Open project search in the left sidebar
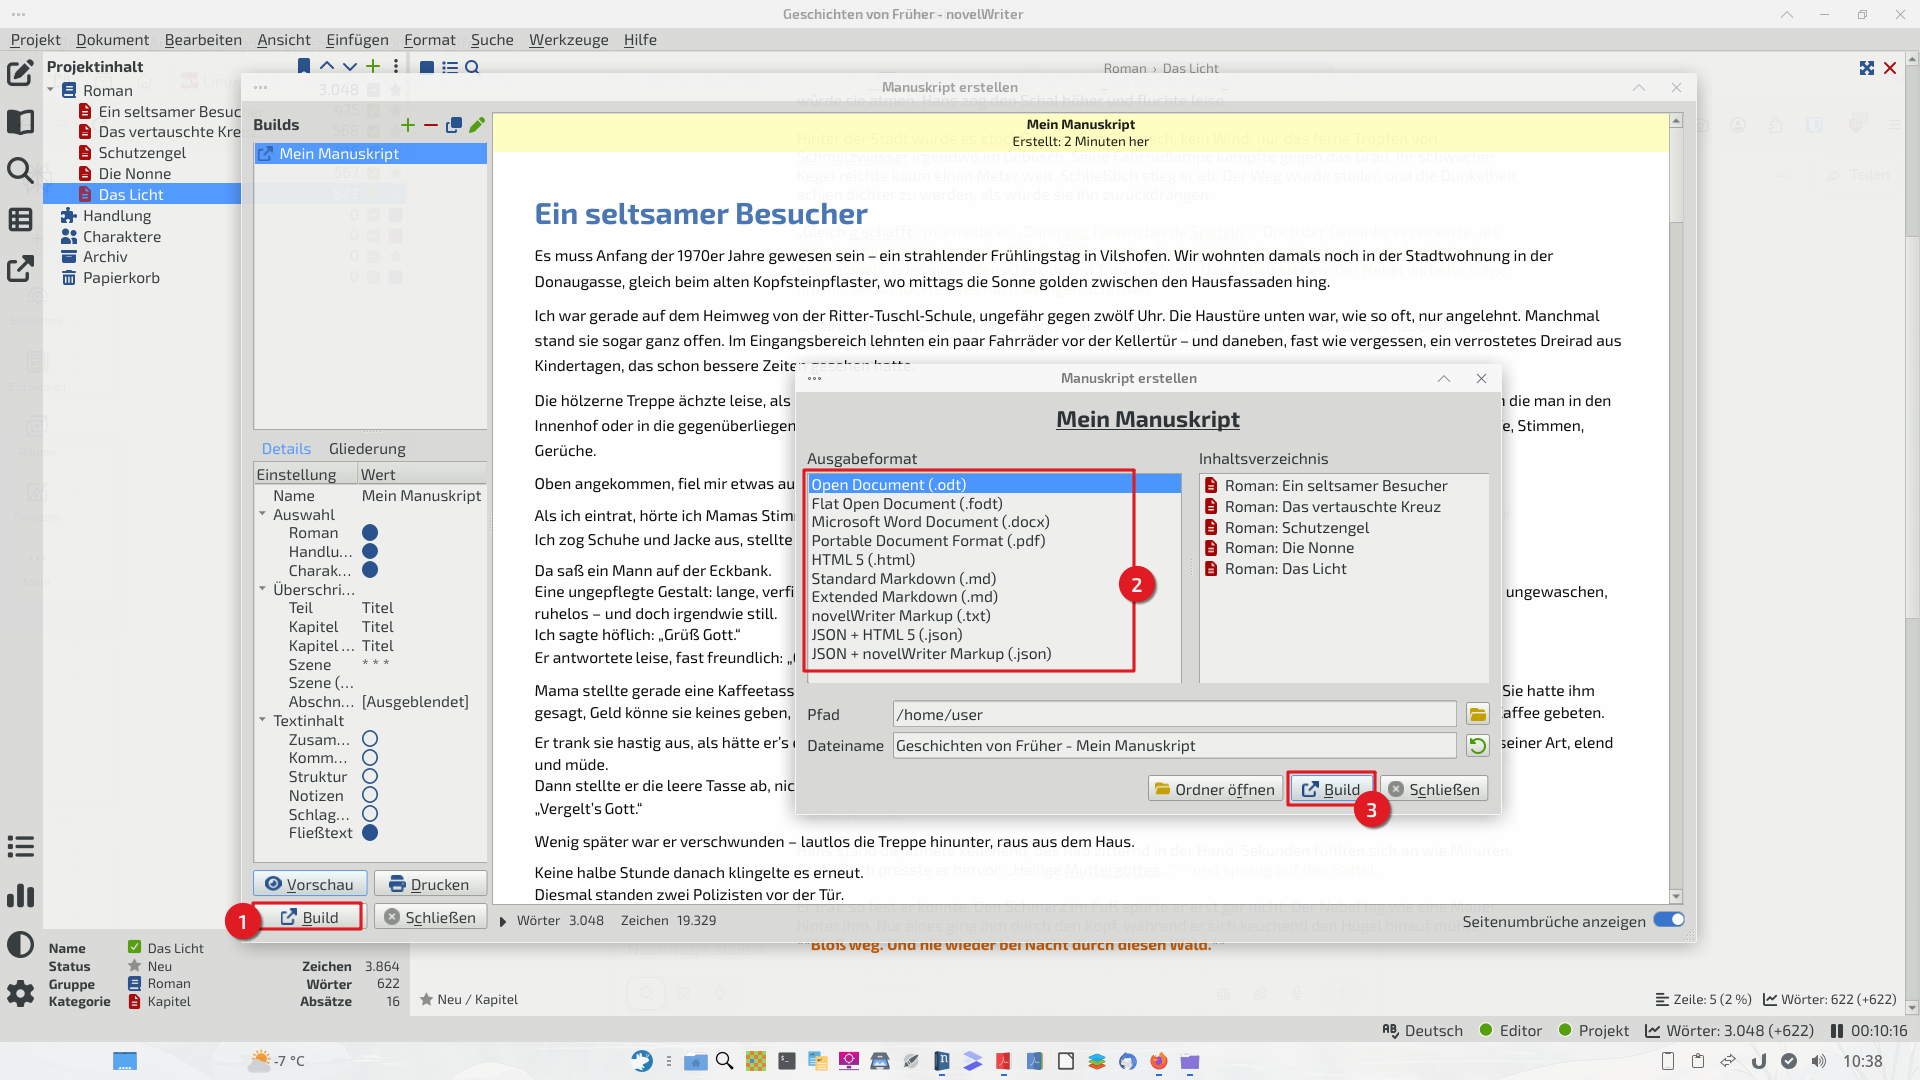This screenshot has width=1920, height=1080. click(20, 170)
